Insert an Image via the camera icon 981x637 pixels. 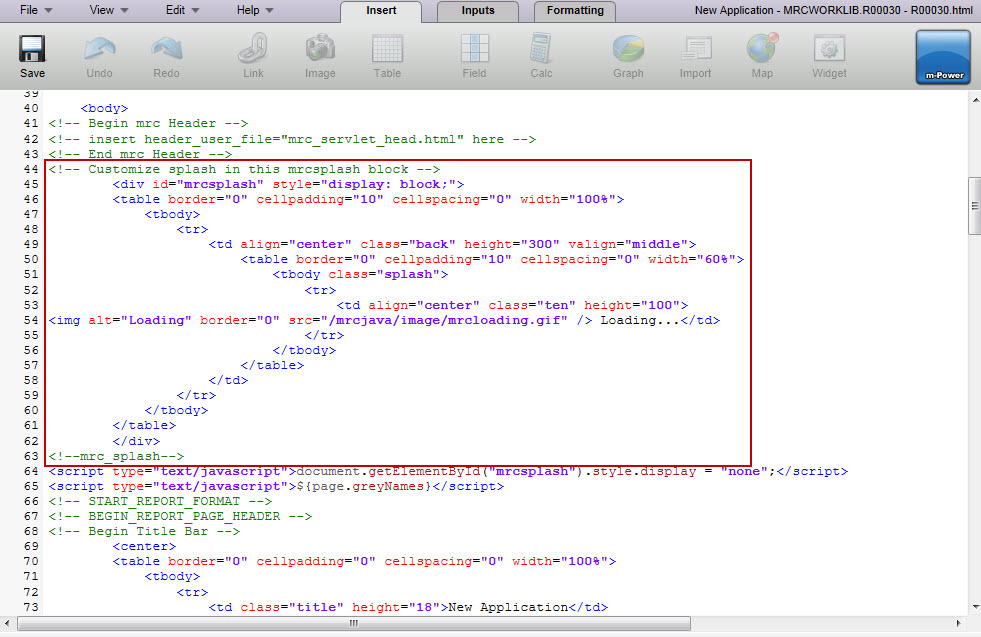pos(320,49)
